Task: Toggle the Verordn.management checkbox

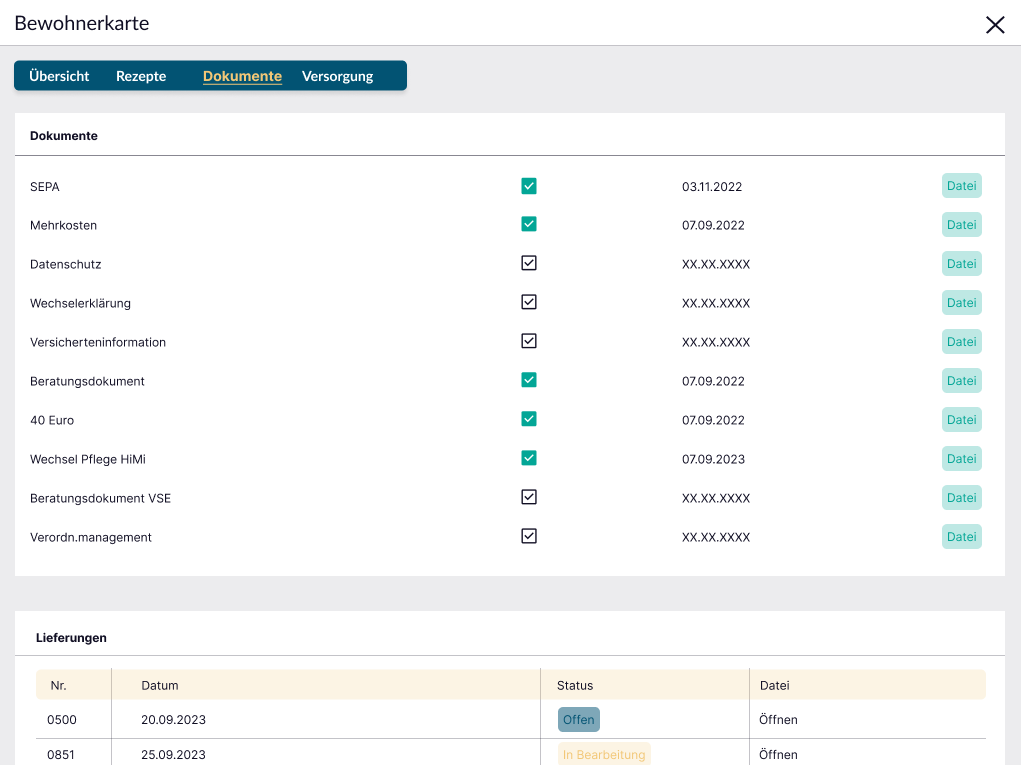Action: (529, 536)
